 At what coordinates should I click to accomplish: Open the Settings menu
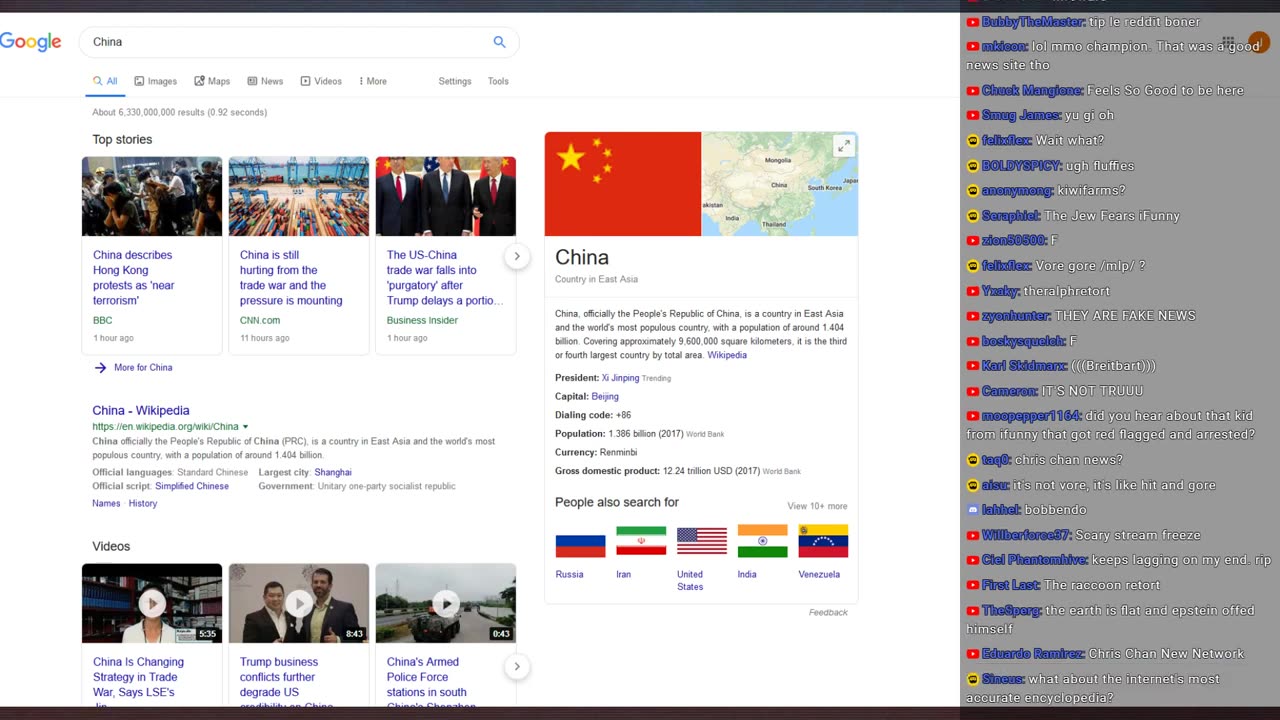pos(455,81)
